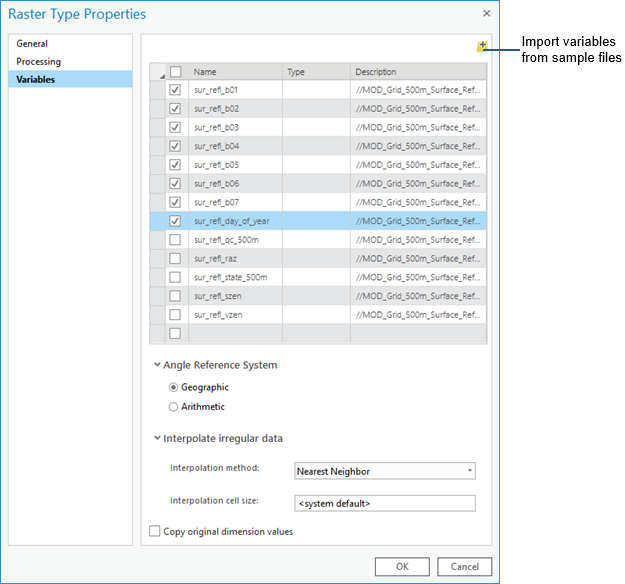Open the Processing tab
Image resolution: width=625 pixels, height=584 pixels.
[x=38, y=62]
